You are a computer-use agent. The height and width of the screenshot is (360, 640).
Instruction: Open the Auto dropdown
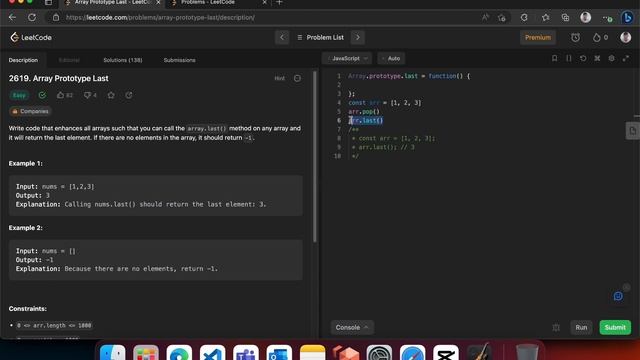click(391, 58)
